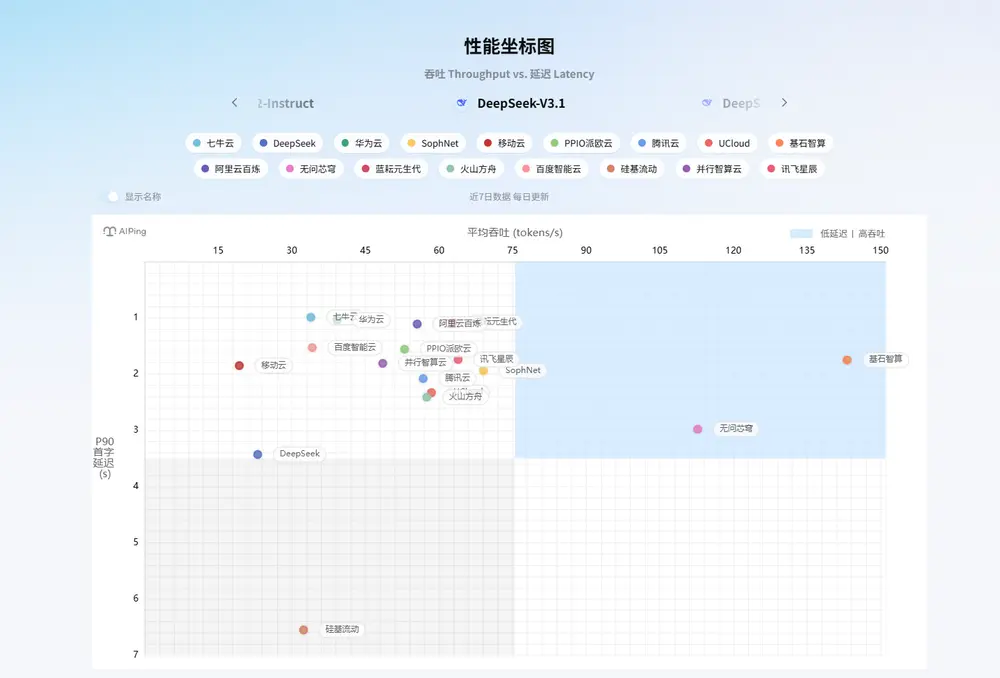Switch to the partially visible Instruct model tab
Image resolution: width=1000 pixels, height=678 pixels.
pyautogui.click(x=286, y=103)
